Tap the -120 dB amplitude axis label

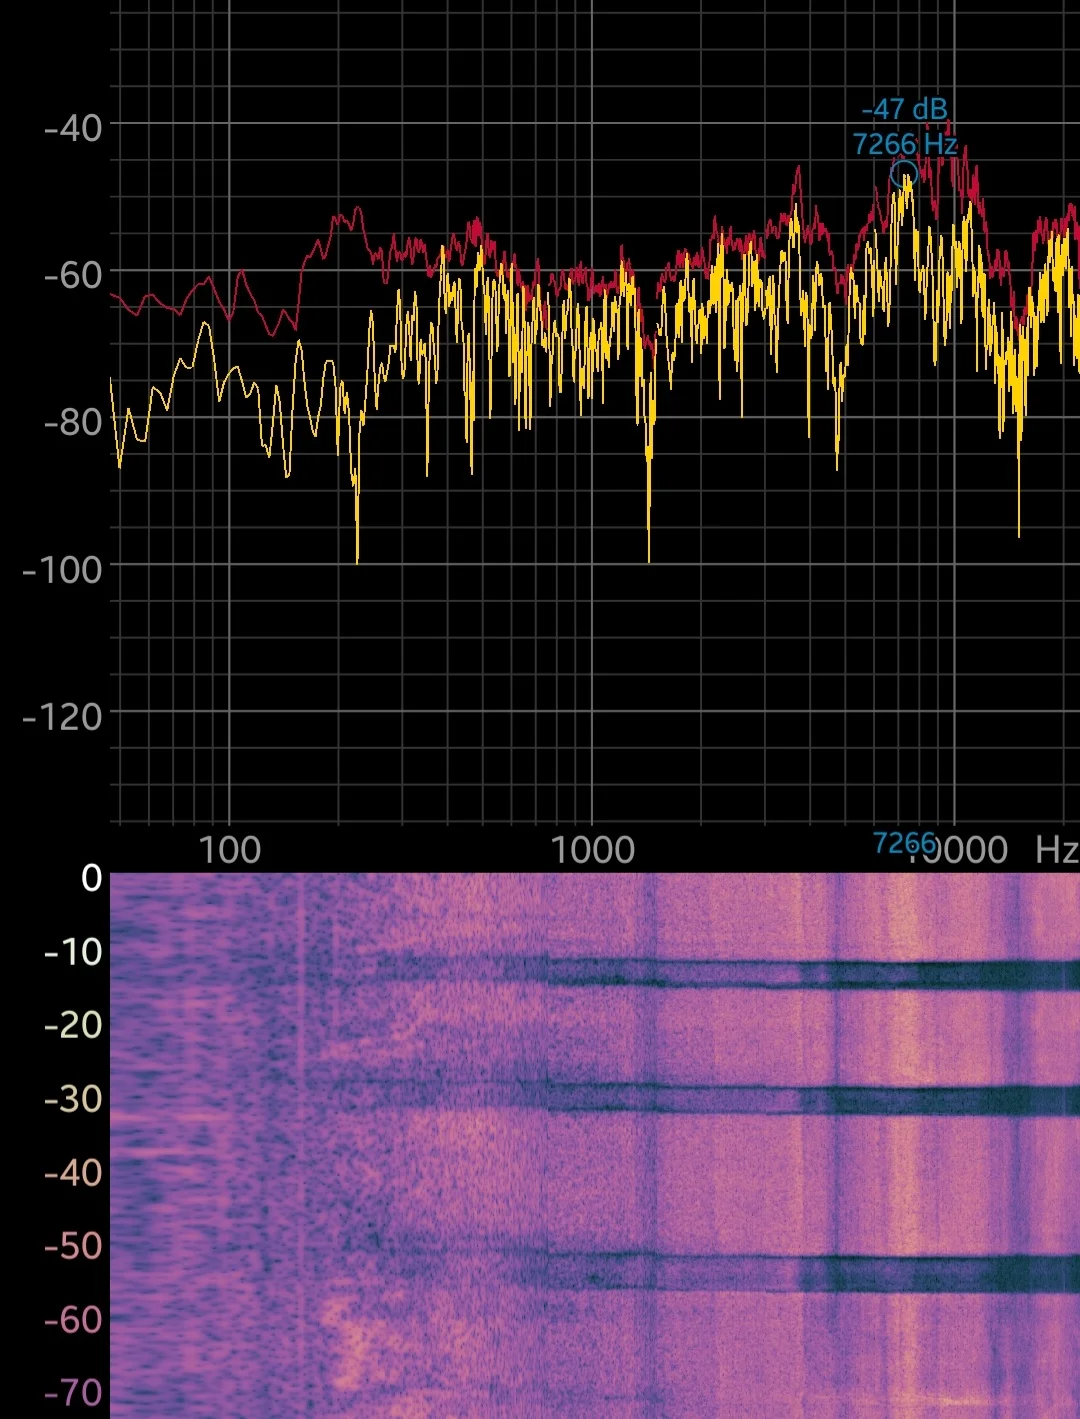coord(63,716)
